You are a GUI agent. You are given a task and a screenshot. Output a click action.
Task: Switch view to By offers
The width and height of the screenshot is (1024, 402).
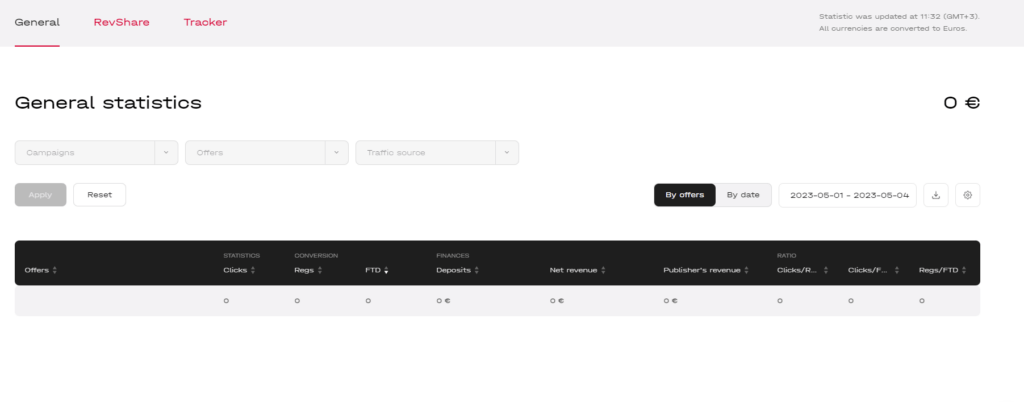(x=685, y=195)
